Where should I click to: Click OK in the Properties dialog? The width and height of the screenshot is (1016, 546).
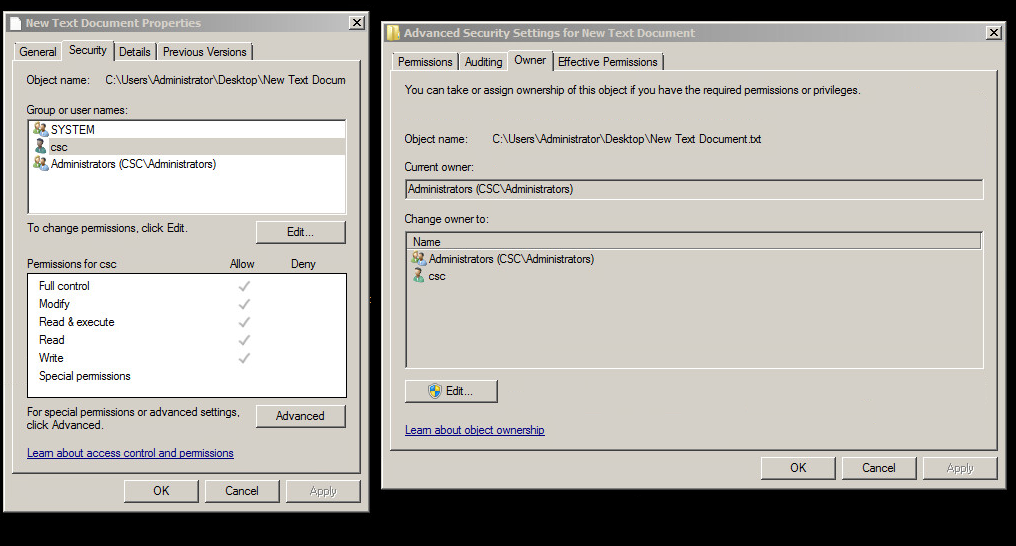click(x=161, y=491)
